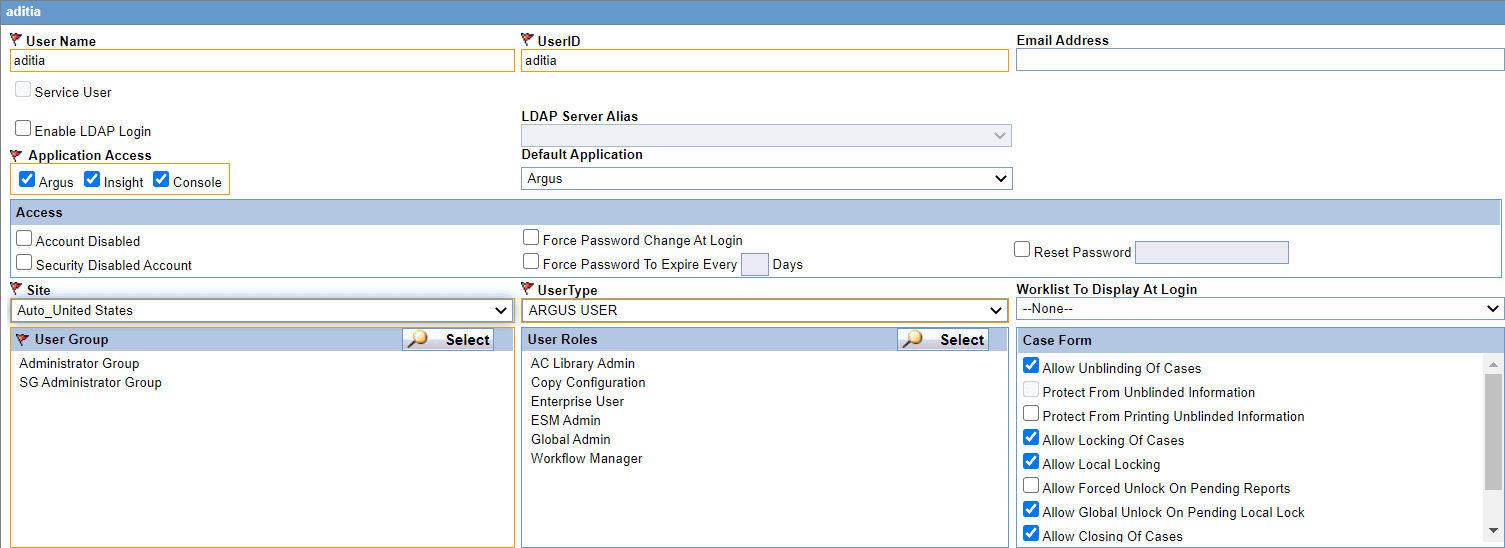Toggle Protect From Unblinded Information checkbox
The height and width of the screenshot is (548, 1505).
[x=1031, y=390]
